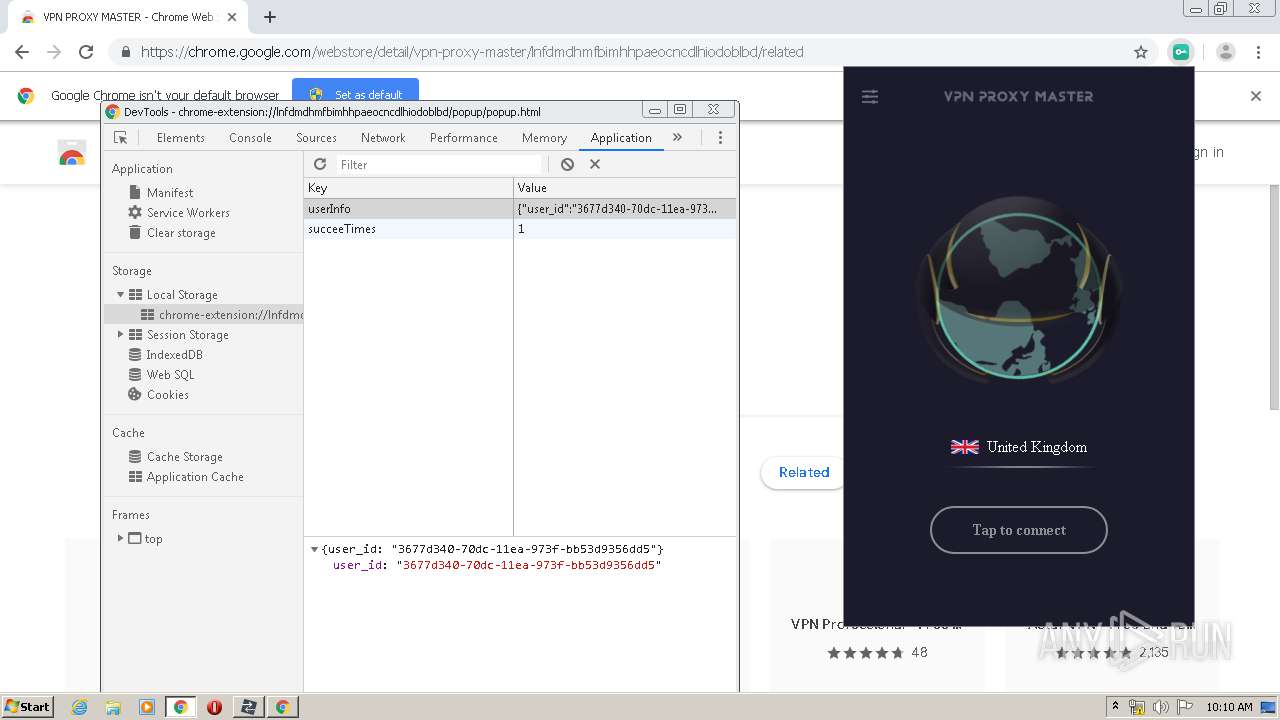Dismiss the default browser notification bar
The image size is (1280, 720).
coord(1256,96)
